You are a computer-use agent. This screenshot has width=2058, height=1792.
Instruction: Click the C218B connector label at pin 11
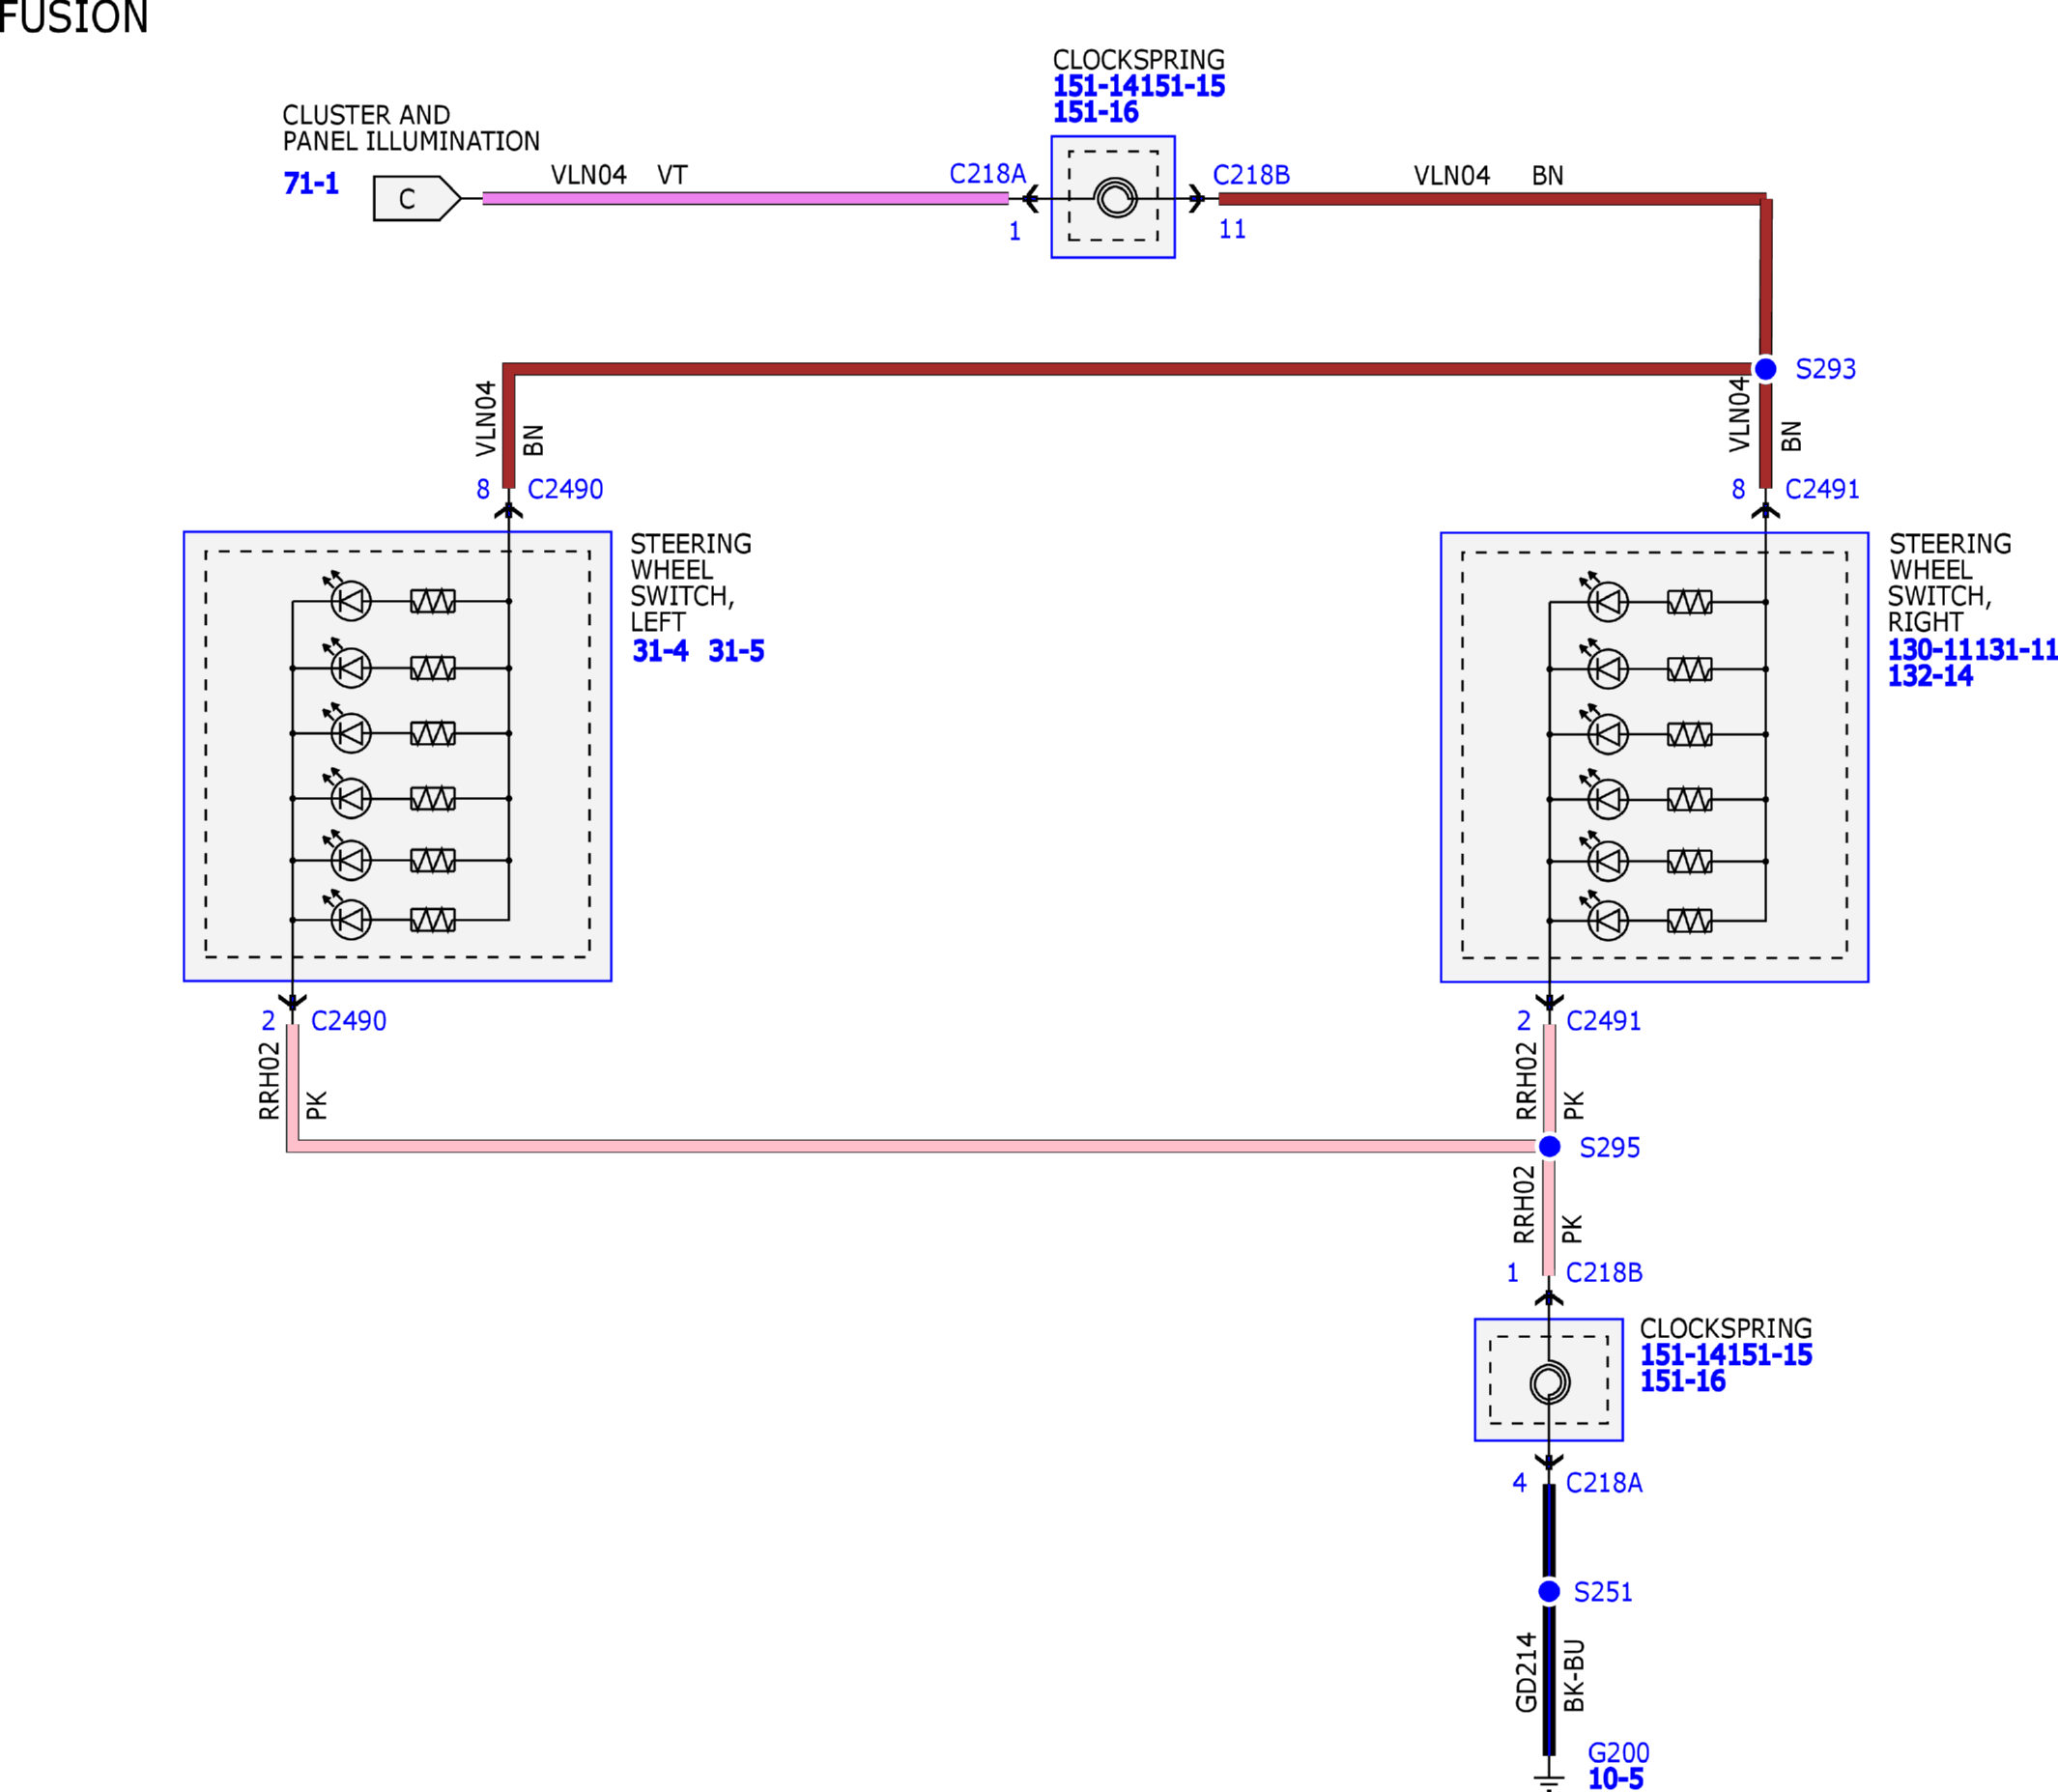[1252, 175]
